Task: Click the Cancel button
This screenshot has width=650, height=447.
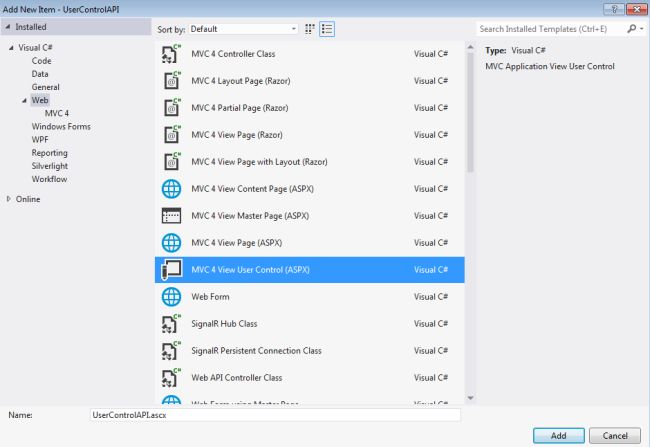Action: 615,436
